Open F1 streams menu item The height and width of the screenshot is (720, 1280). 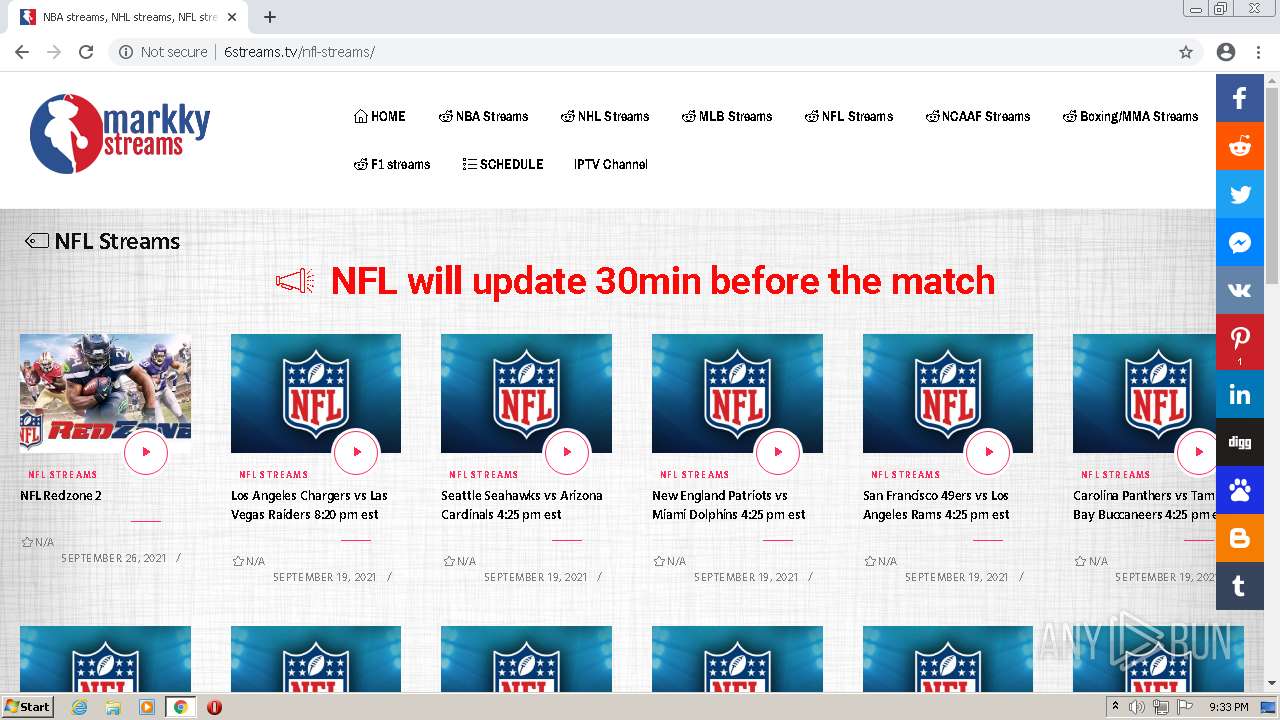[392, 164]
